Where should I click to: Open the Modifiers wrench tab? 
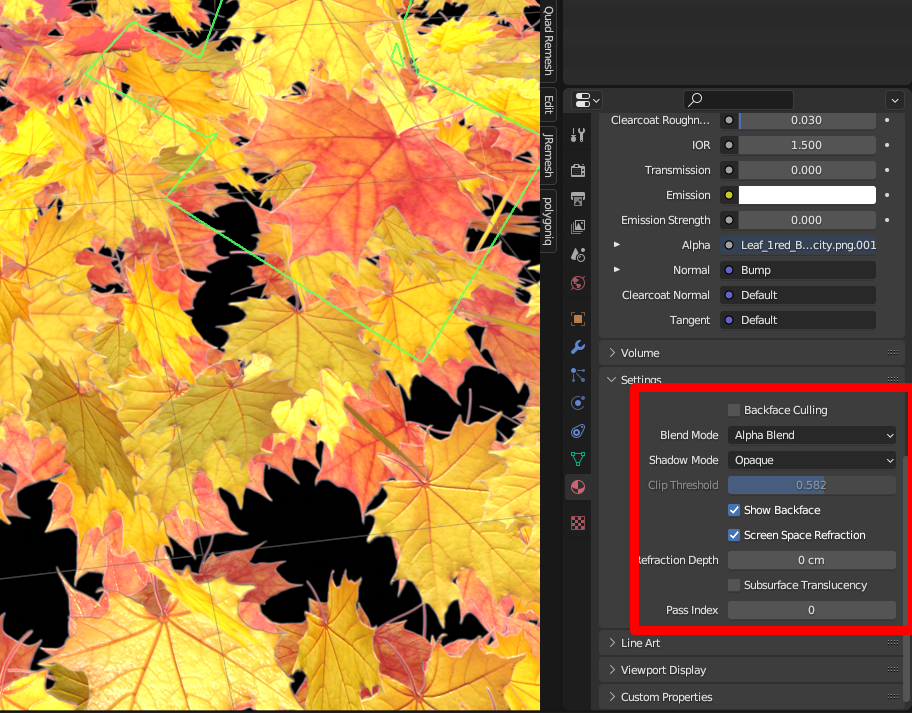[577, 347]
